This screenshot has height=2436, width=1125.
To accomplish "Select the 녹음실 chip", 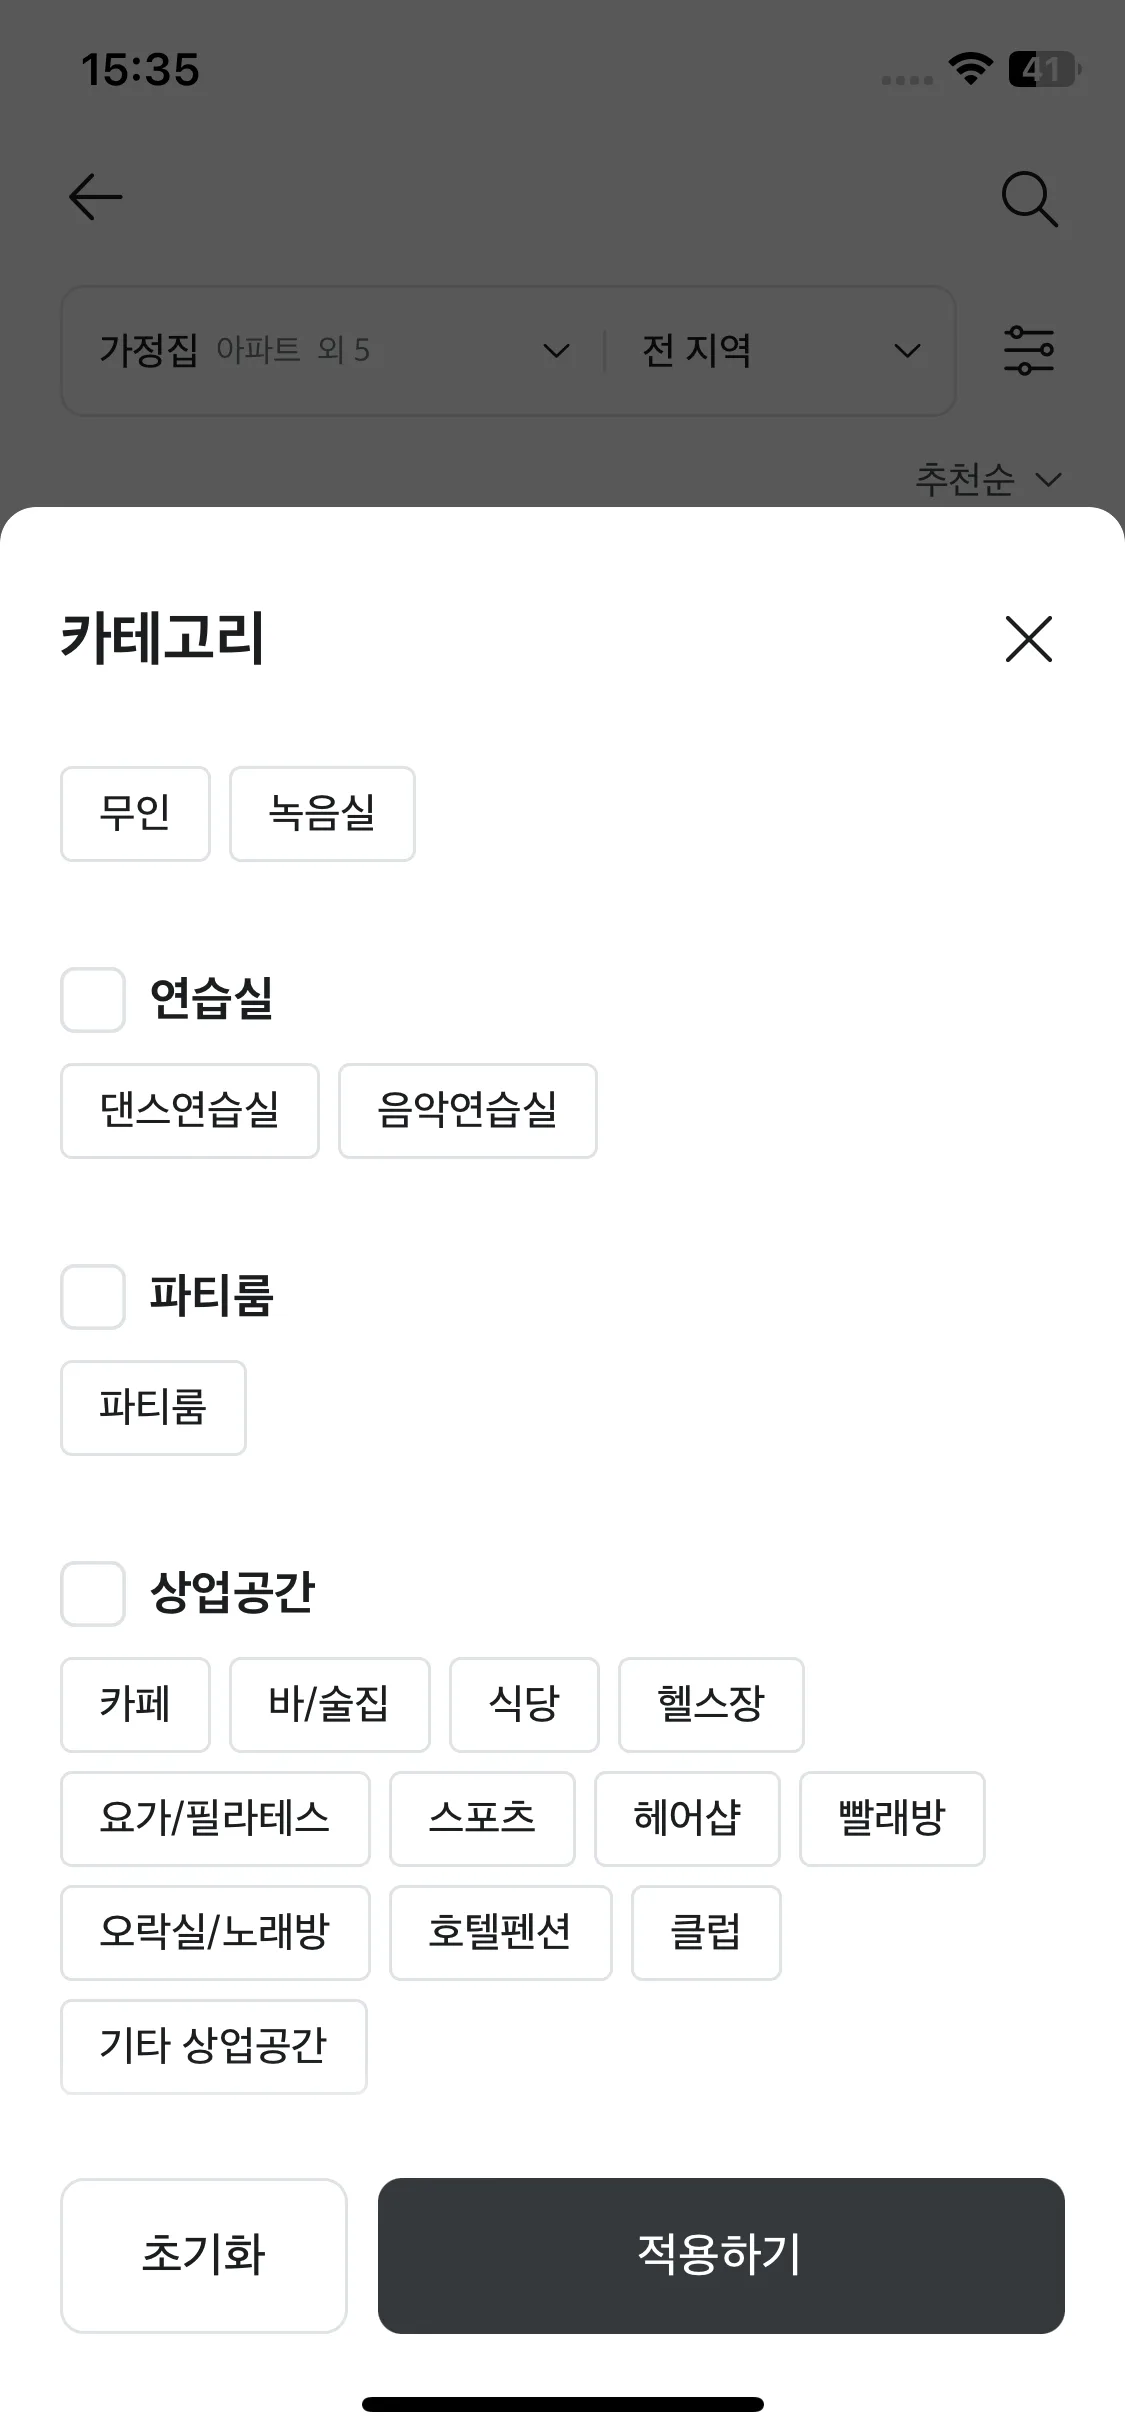I will coord(322,814).
